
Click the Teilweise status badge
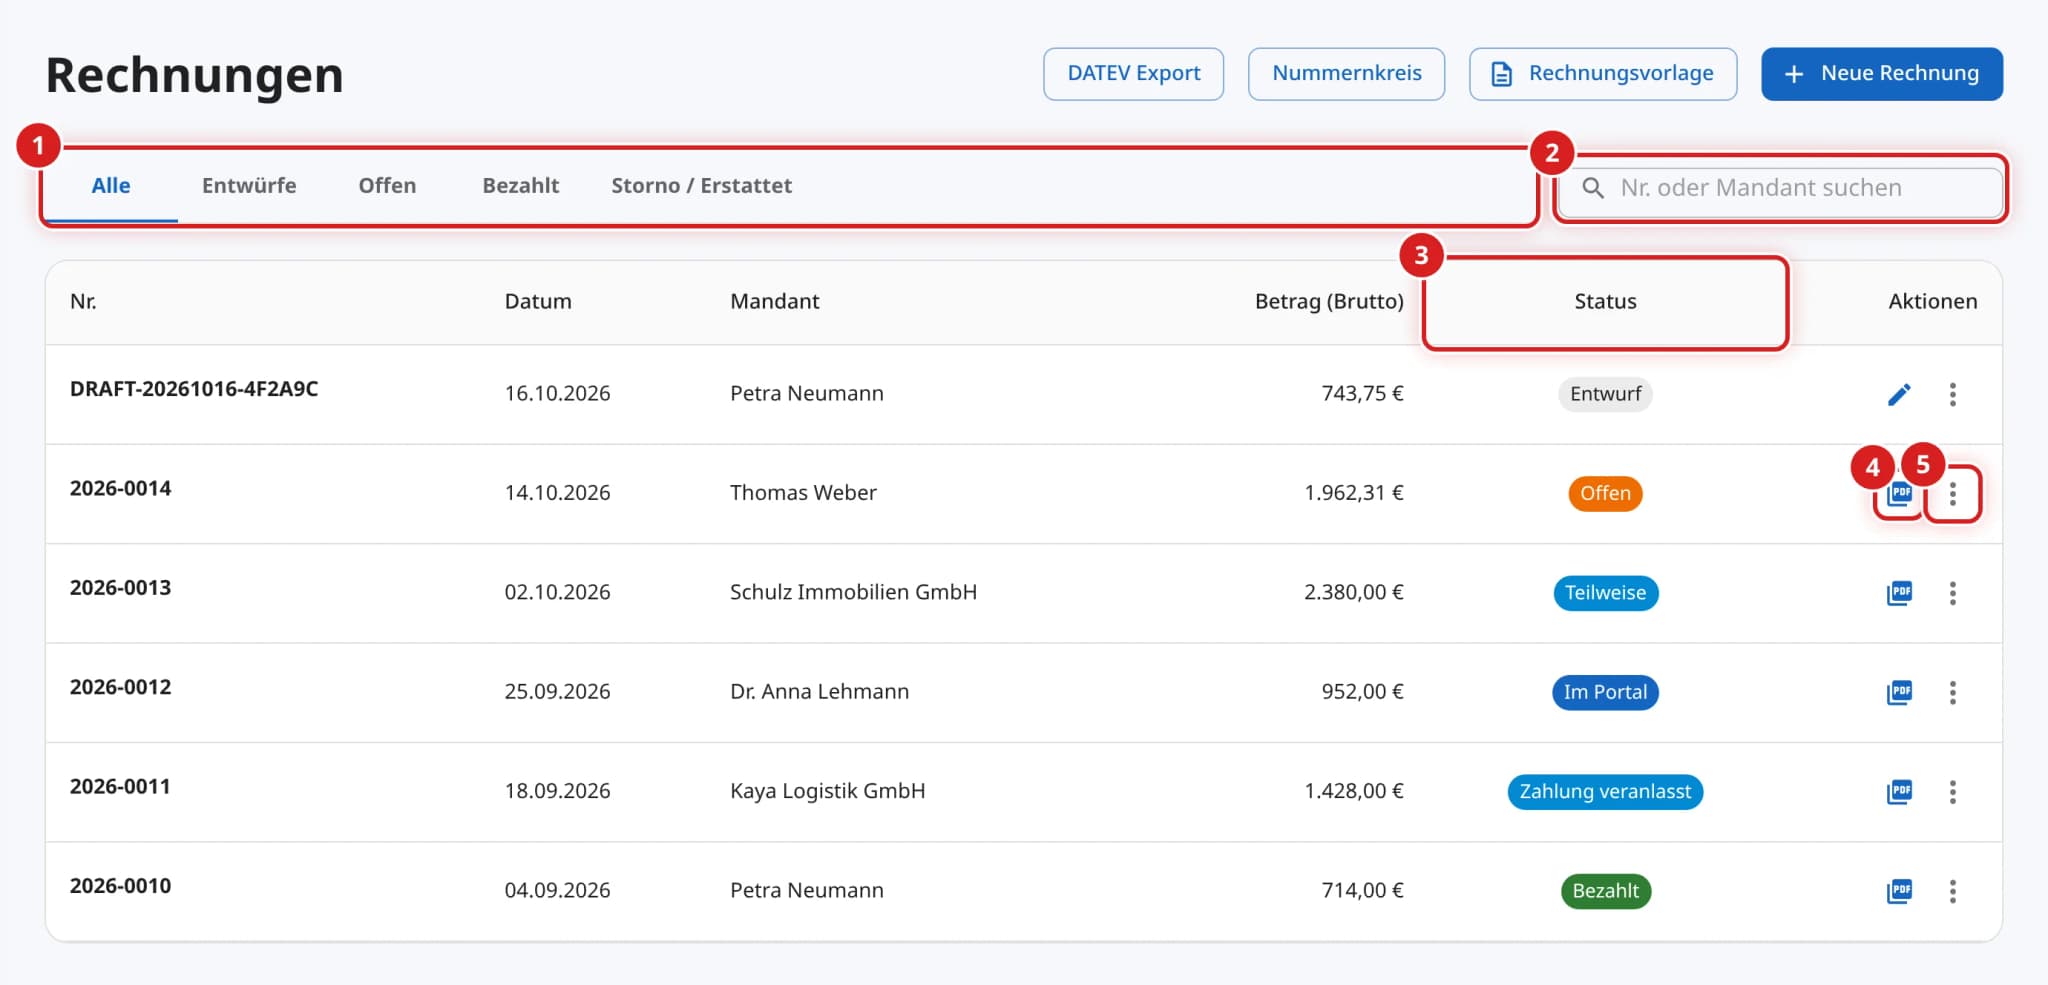[x=1605, y=593]
